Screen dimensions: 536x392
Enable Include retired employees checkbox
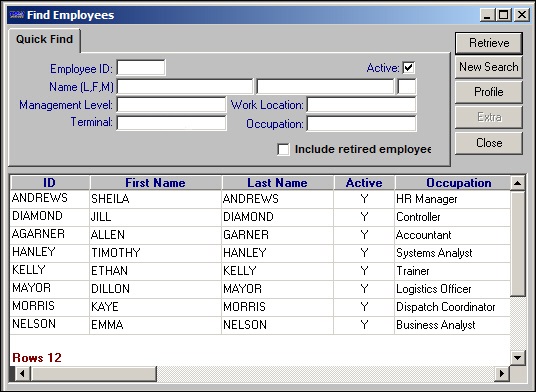(x=283, y=149)
